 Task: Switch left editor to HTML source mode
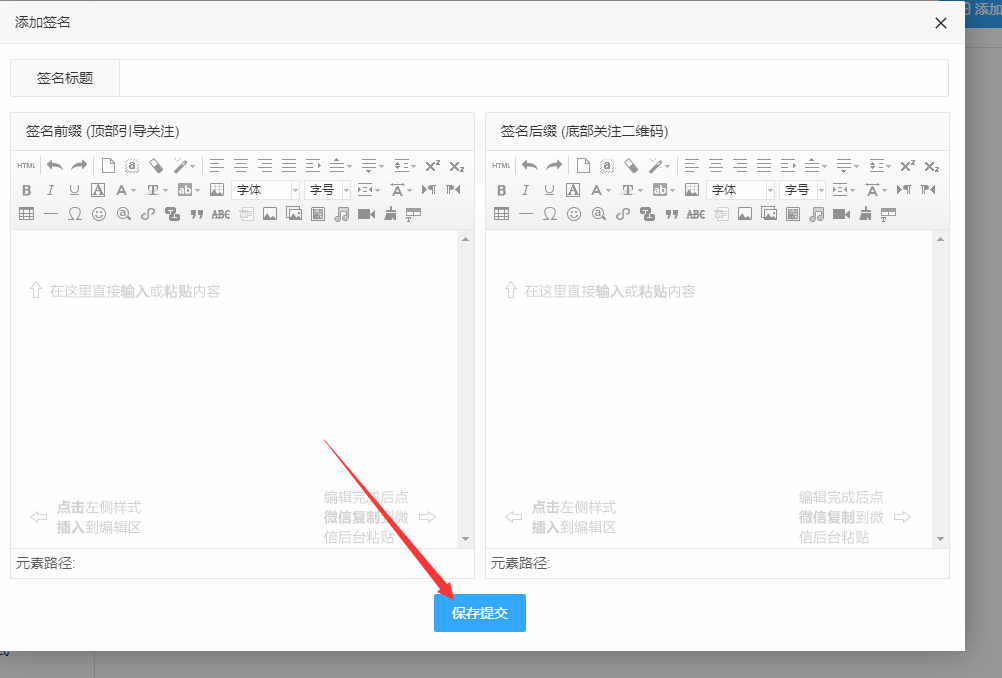(x=25, y=165)
